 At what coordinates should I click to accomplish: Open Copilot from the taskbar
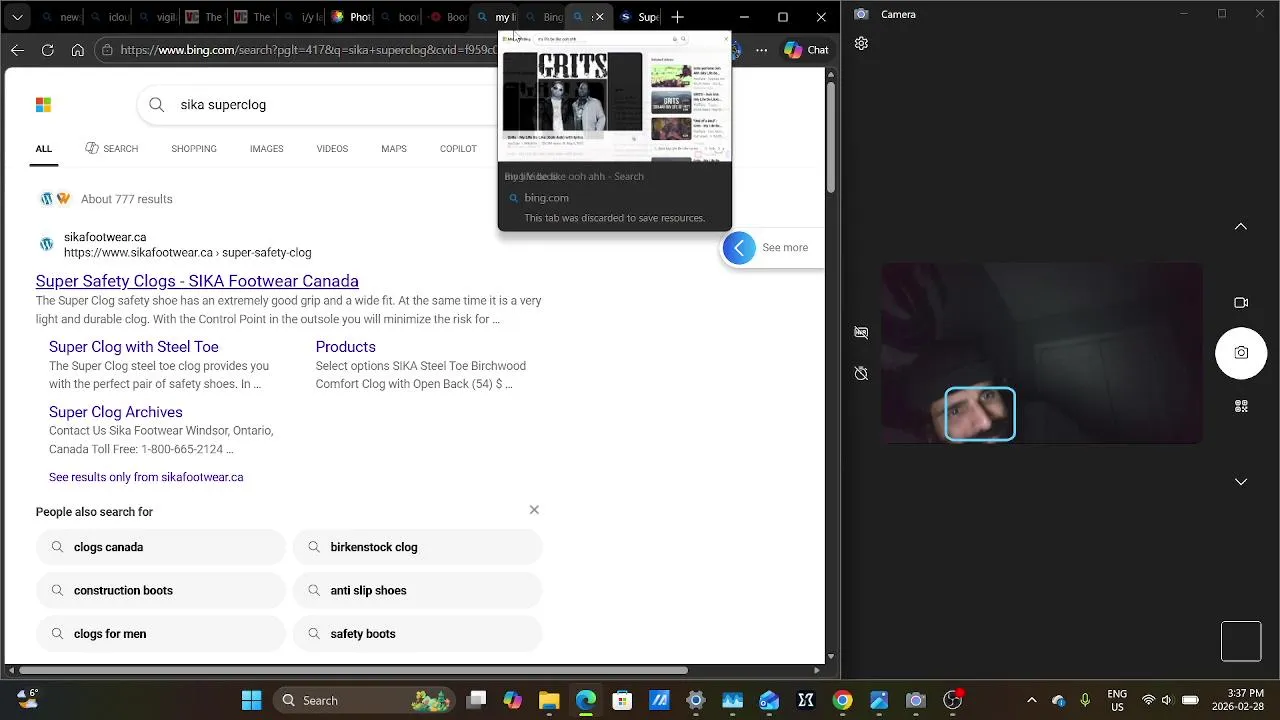pyautogui.click(x=512, y=700)
